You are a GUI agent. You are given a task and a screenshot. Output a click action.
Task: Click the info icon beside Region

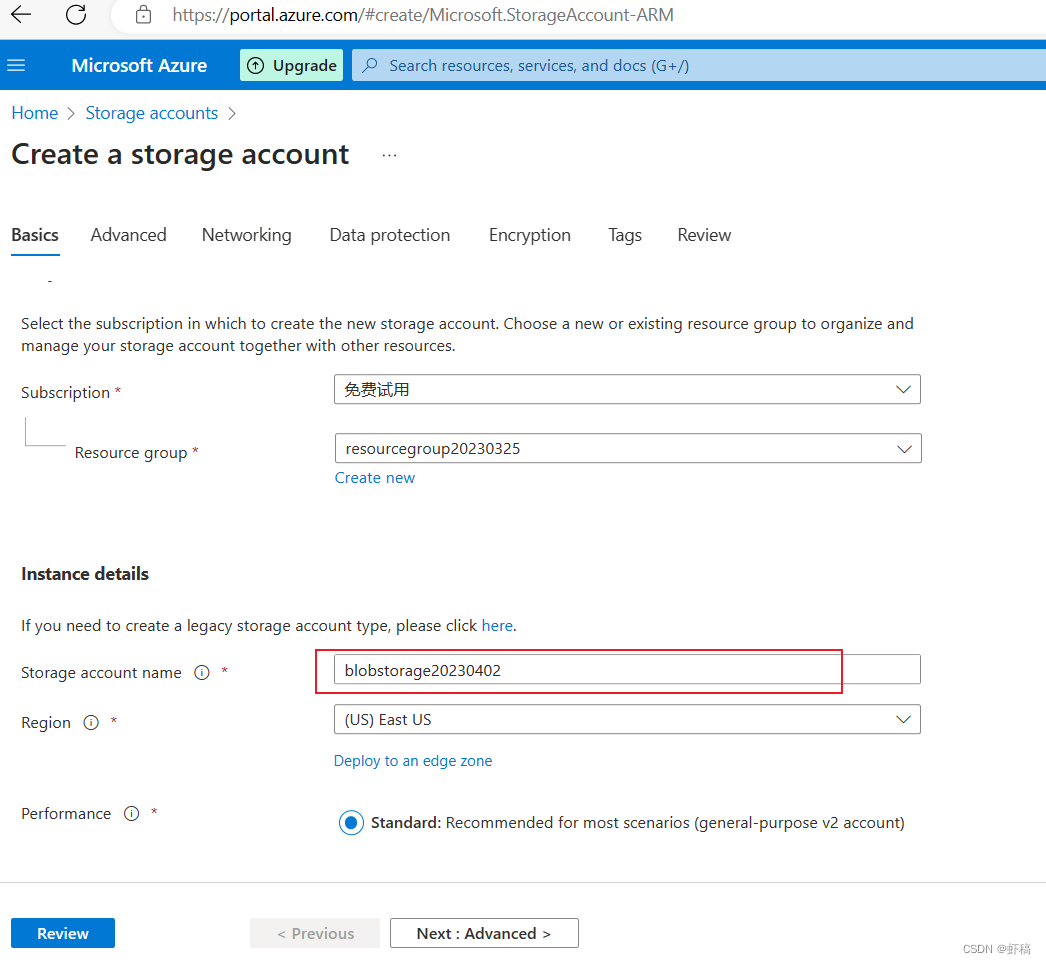91,722
